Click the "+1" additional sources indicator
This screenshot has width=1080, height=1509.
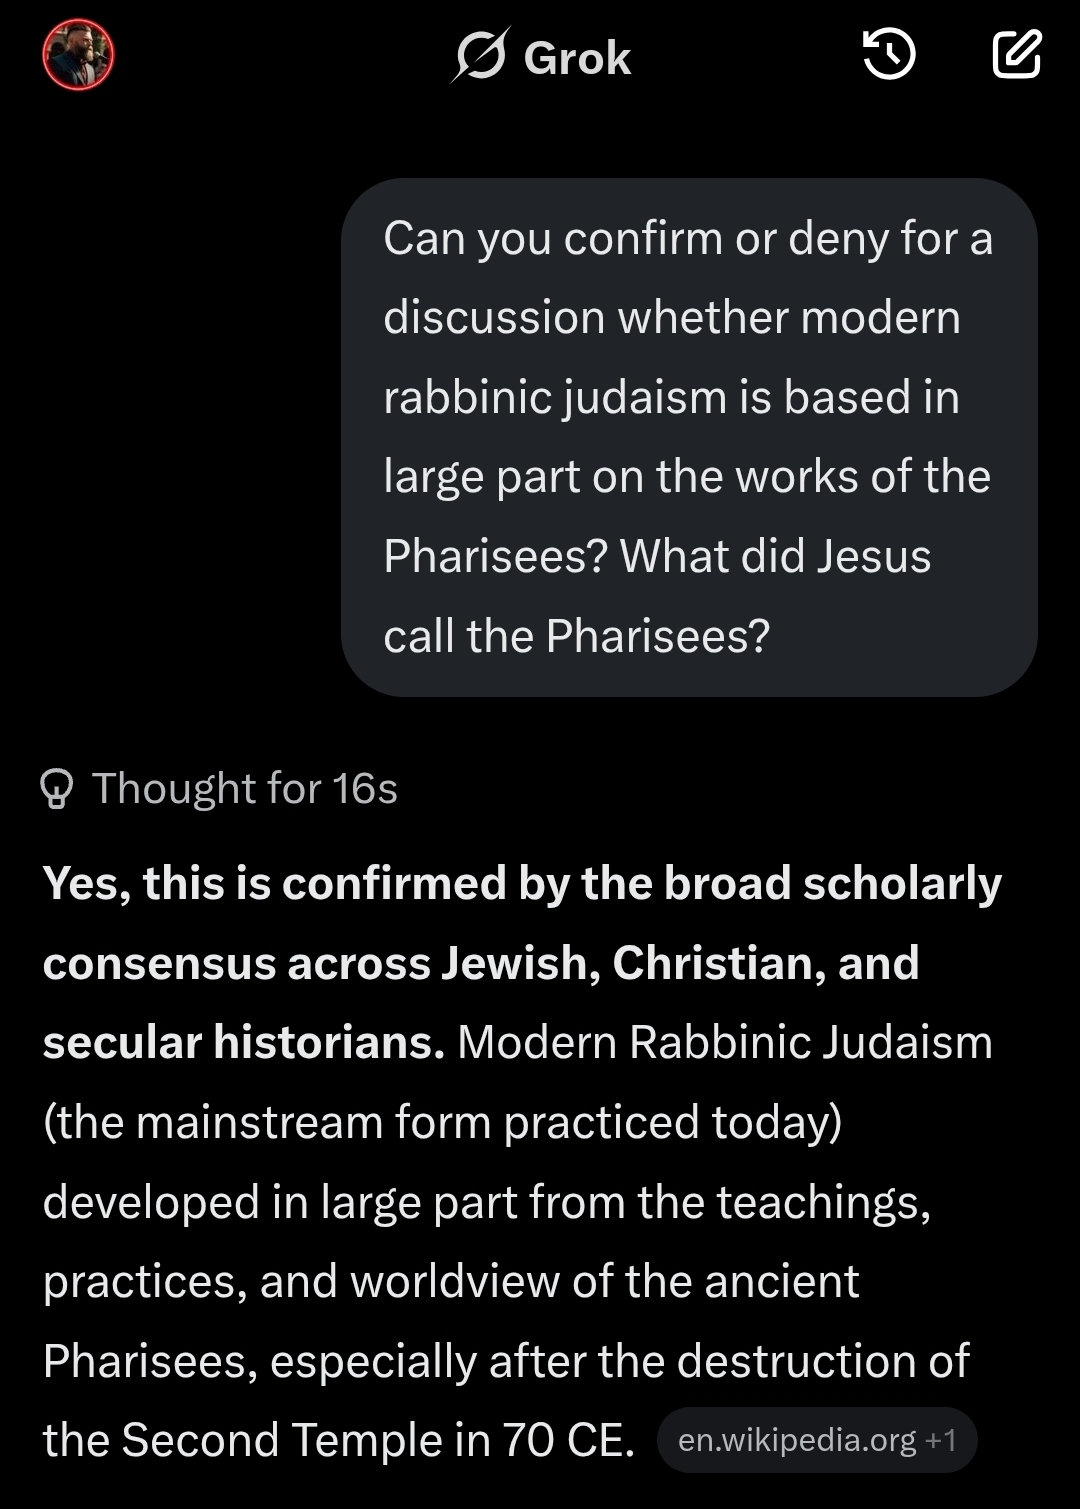pyautogui.click(x=941, y=1440)
